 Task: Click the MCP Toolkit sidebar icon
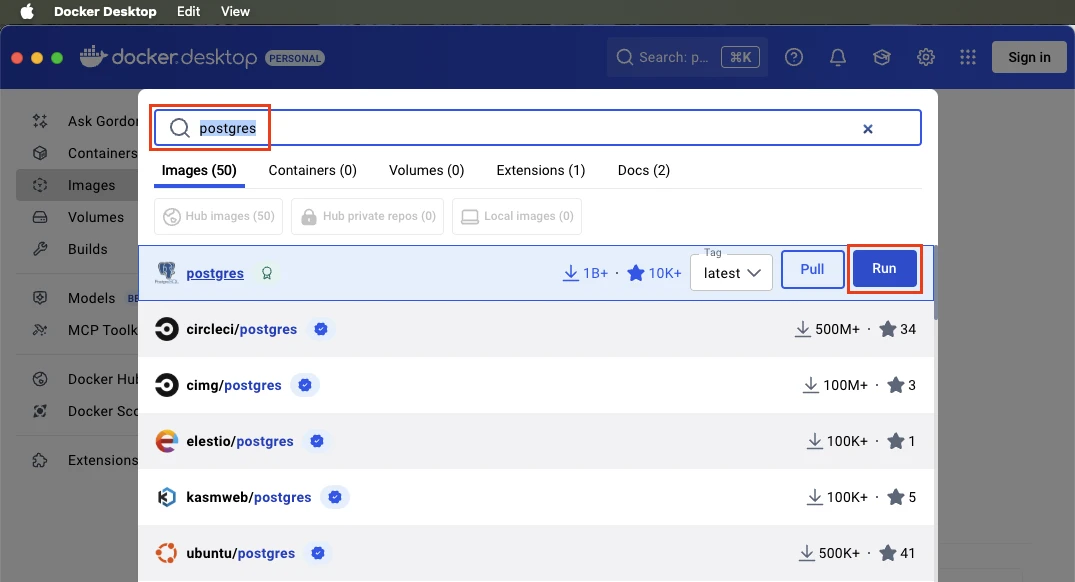[40, 330]
